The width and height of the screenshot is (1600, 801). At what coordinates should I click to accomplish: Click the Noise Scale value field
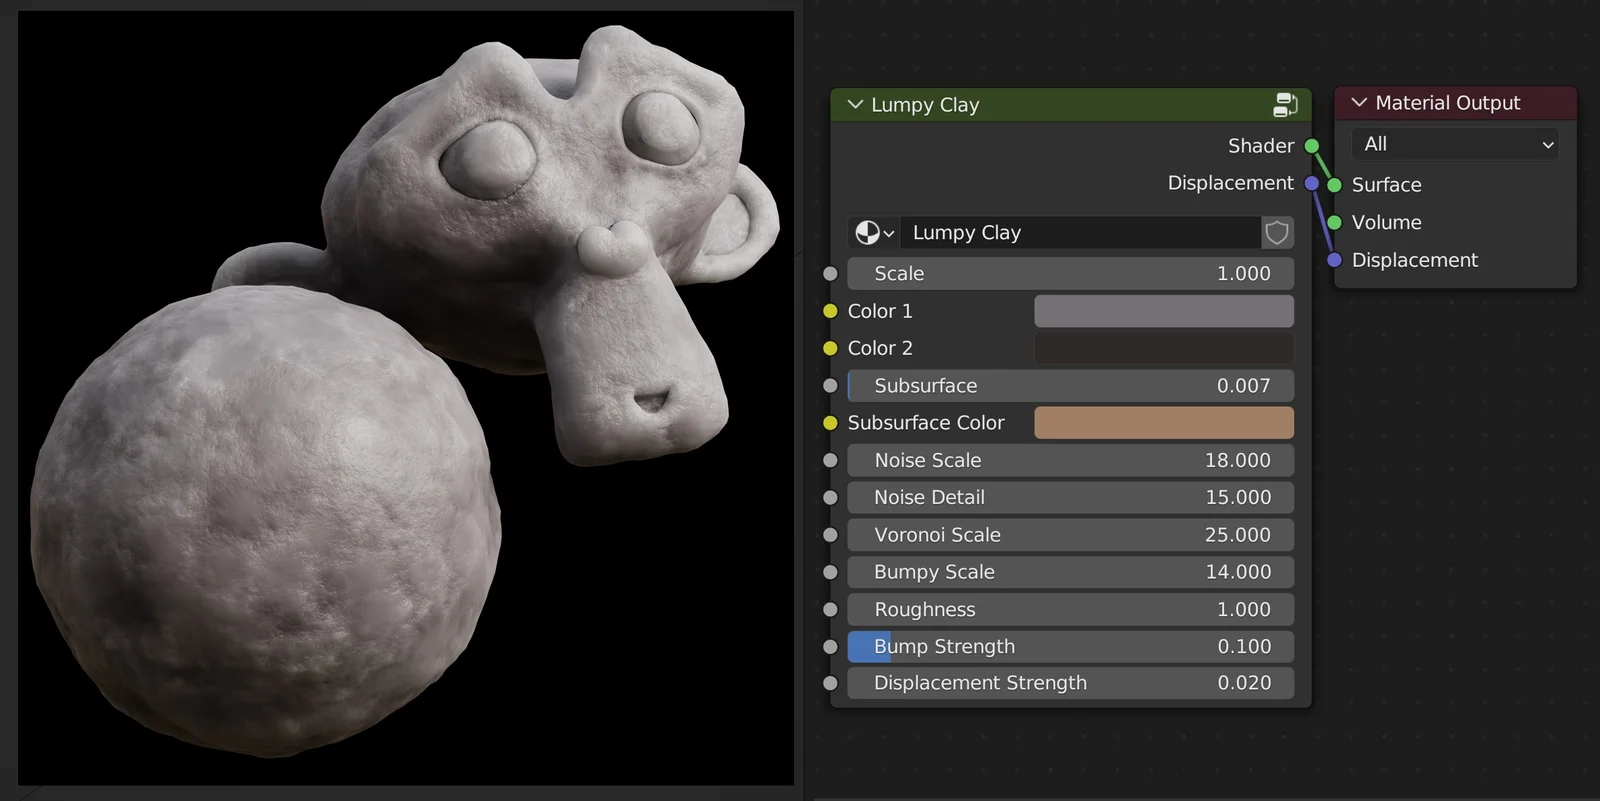click(x=1070, y=460)
